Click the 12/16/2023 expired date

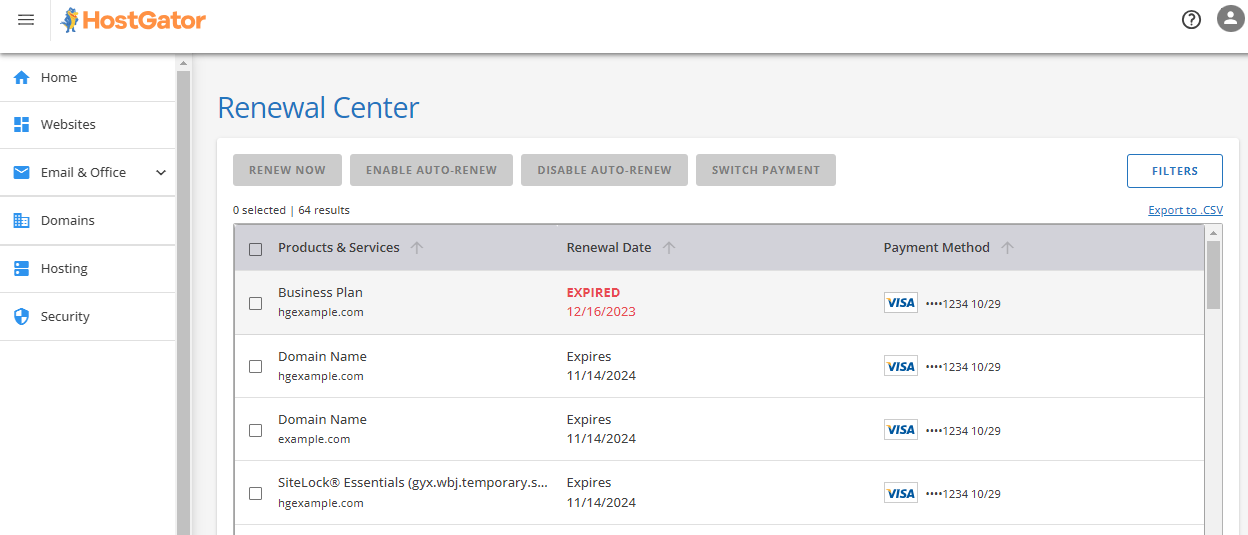pos(601,312)
